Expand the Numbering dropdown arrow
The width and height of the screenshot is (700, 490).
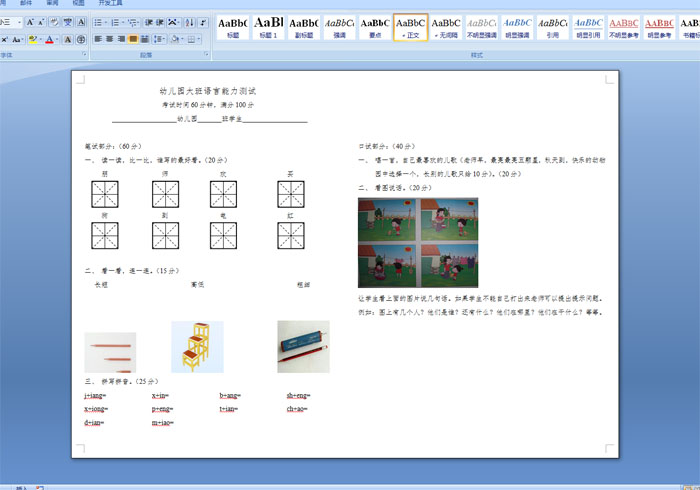coord(123,22)
